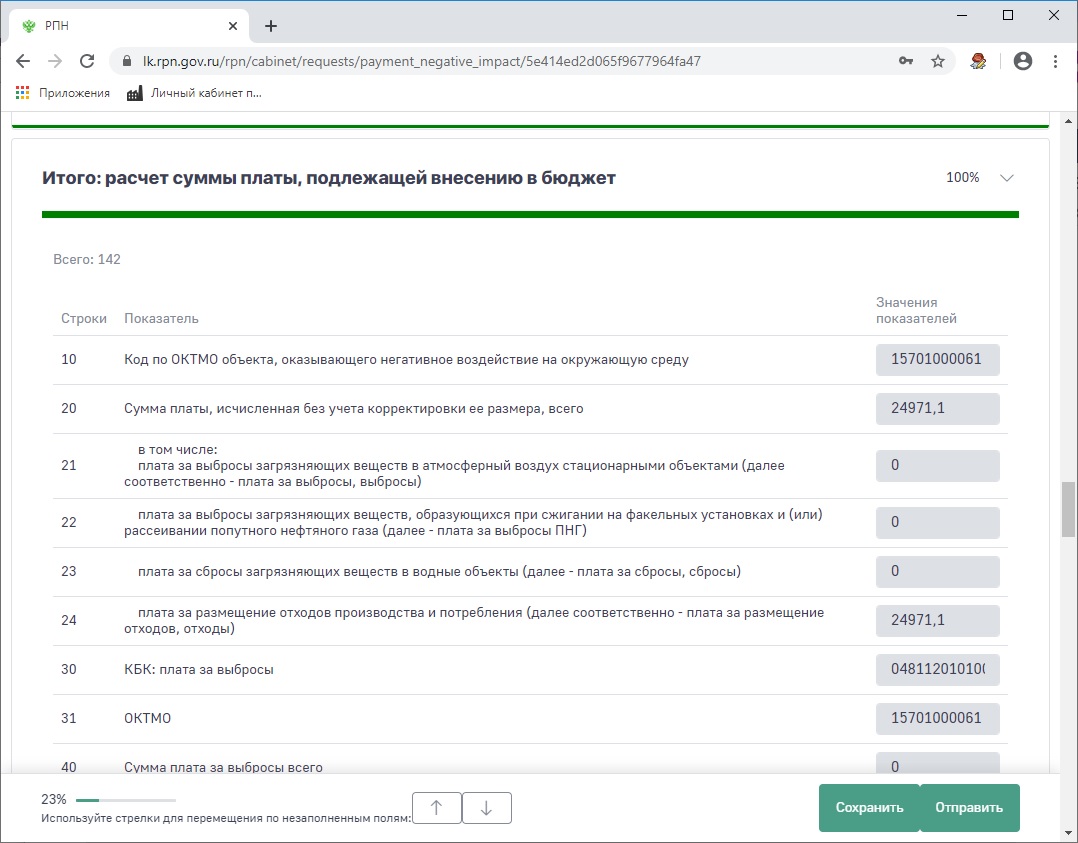Switch to the РПН browser tab
1078x843 pixels.
tap(125, 26)
